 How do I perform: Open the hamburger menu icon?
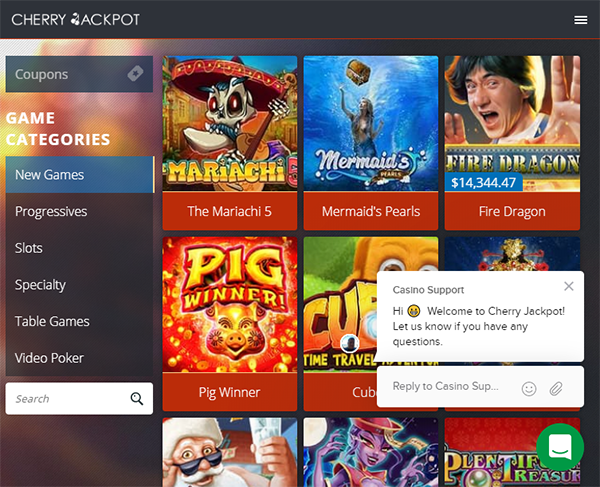pos(580,20)
